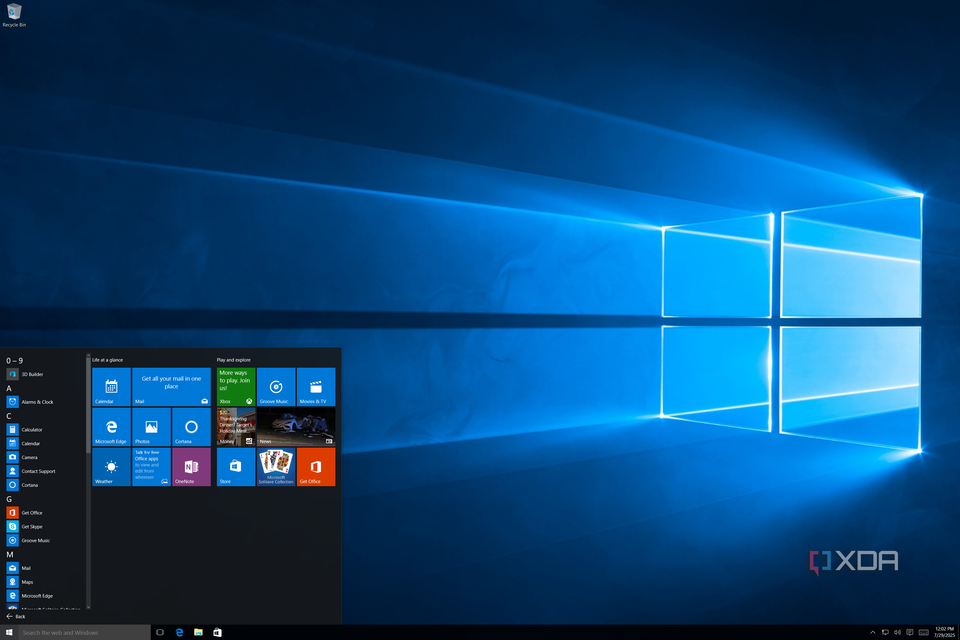Click the letter M heading to jump alphabetically
Viewport: 960px width, 640px height.
pyautogui.click(x=10, y=553)
